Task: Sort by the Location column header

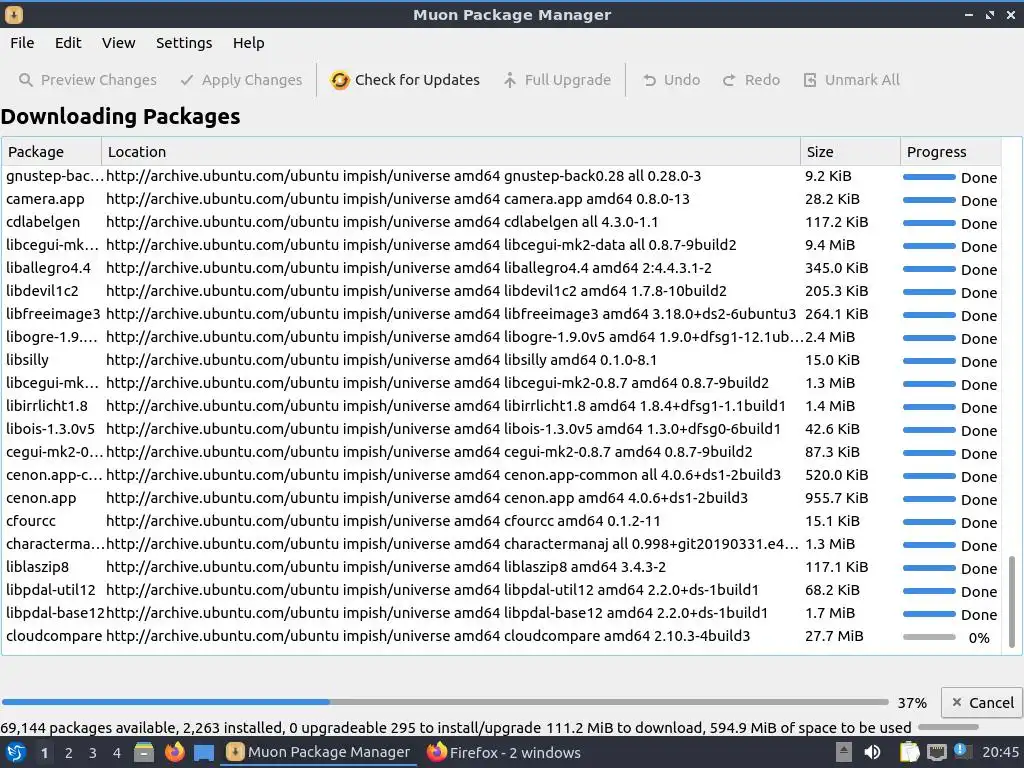Action: pos(451,152)
